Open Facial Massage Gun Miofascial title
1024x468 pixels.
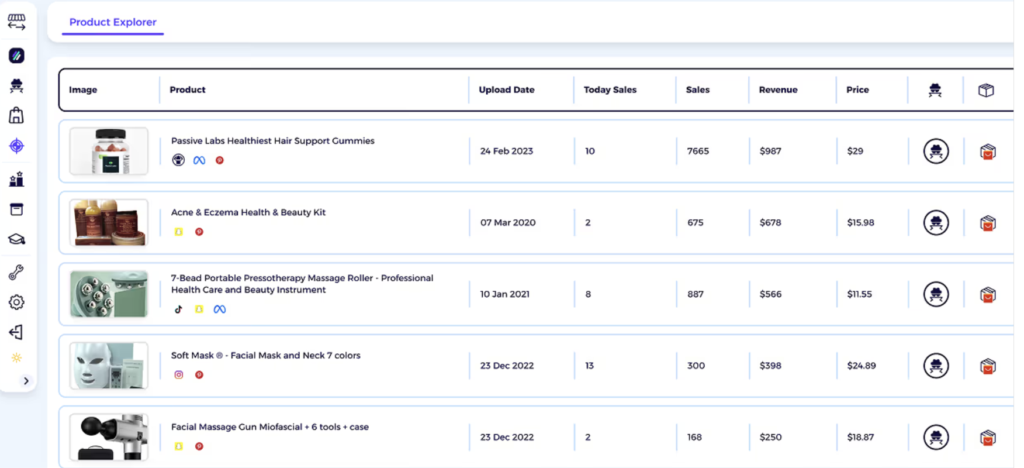270,427
